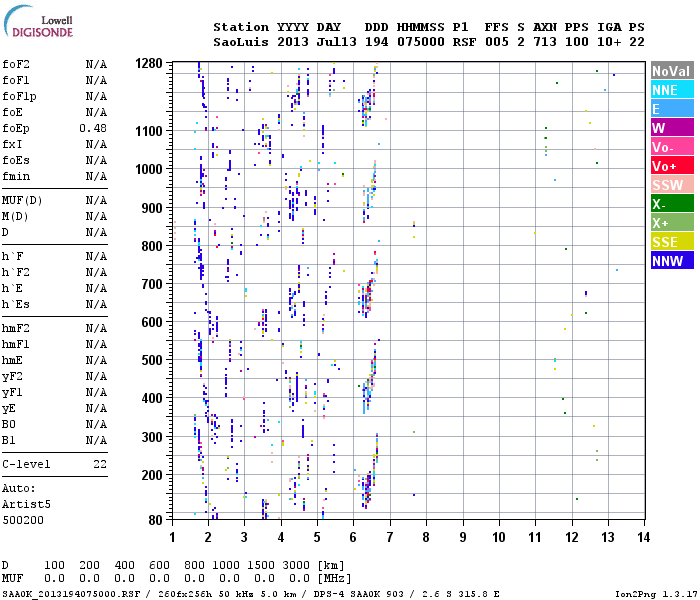Click the 1280 height axis label
Screen dimensions: 700x600
click(x=149, y=63)
